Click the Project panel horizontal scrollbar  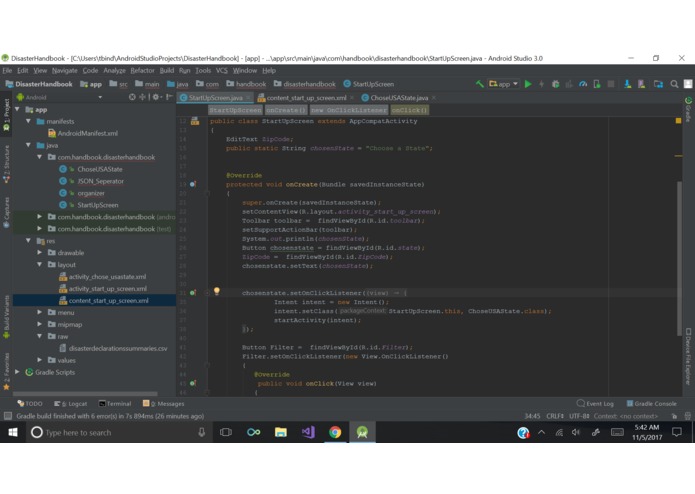coord(85,393)
